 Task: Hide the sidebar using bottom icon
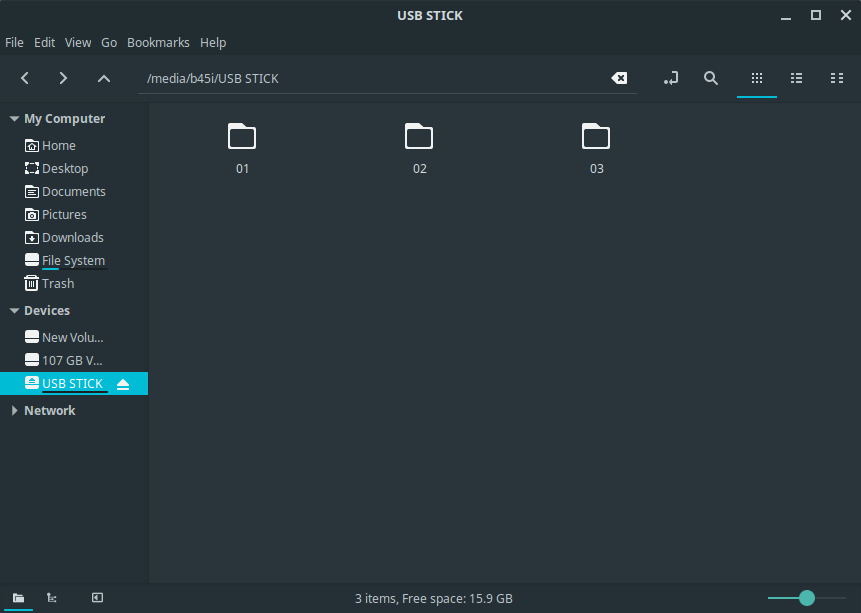tap(97, 598)
